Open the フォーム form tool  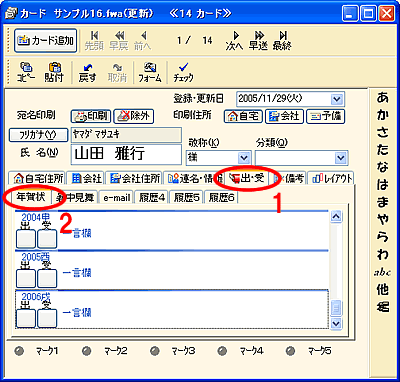pos(150,72)
